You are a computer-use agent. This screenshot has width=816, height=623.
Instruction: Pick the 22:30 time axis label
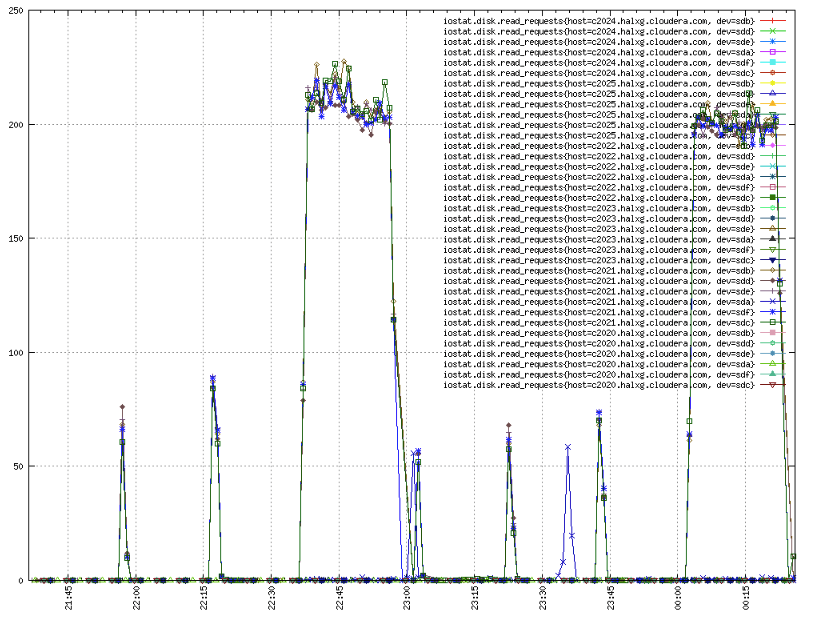pos(272,598)
